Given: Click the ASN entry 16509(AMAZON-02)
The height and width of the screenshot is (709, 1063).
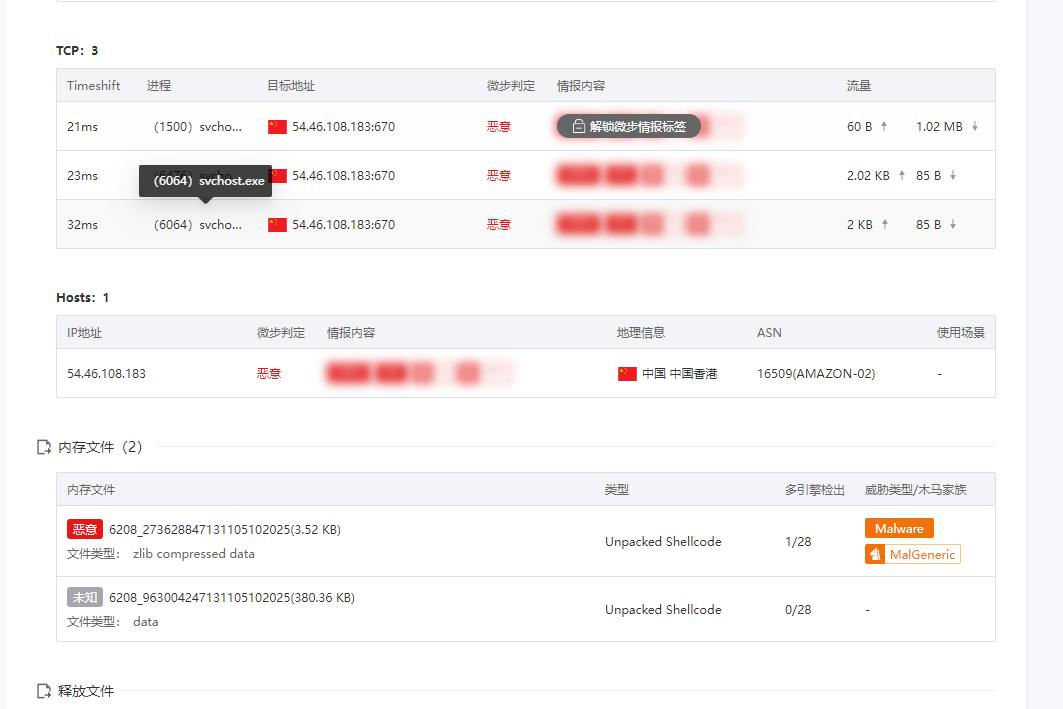Looking at the screenshot, I should (x=816, y=374).
